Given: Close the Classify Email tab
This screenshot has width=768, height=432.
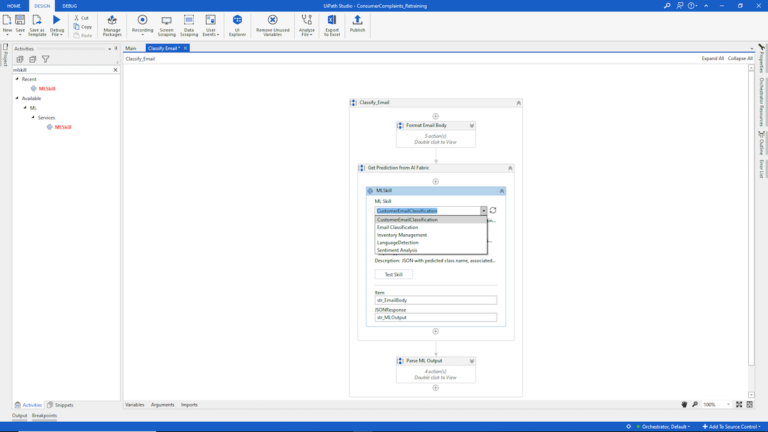Looking at the screenshot, I should 186,48.
